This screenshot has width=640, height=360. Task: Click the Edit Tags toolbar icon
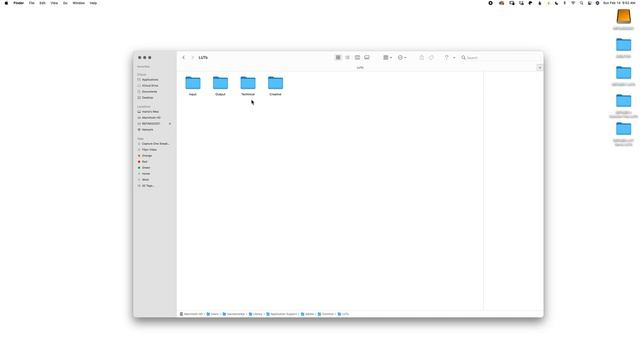pos(431,58)
